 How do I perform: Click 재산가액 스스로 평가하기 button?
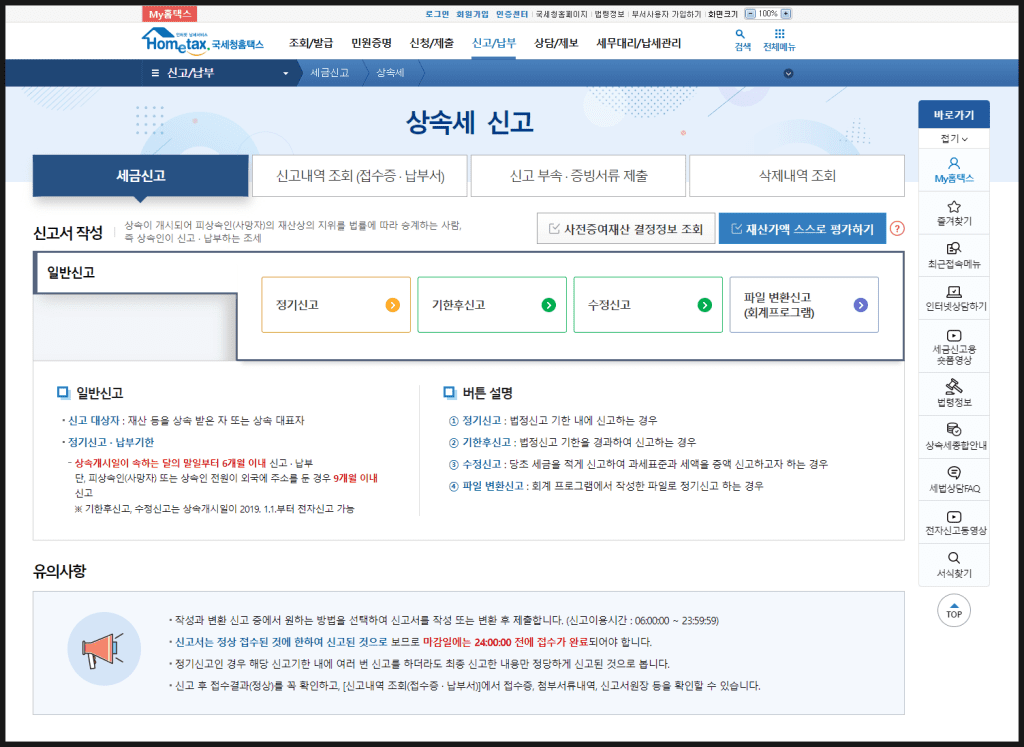click(x=802, y=228)
